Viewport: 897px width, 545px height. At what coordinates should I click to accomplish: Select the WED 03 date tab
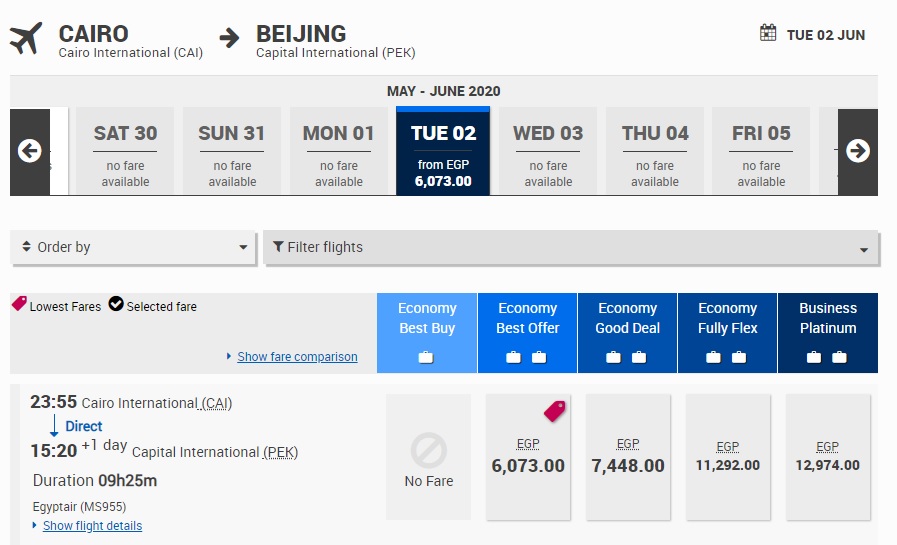548,151
